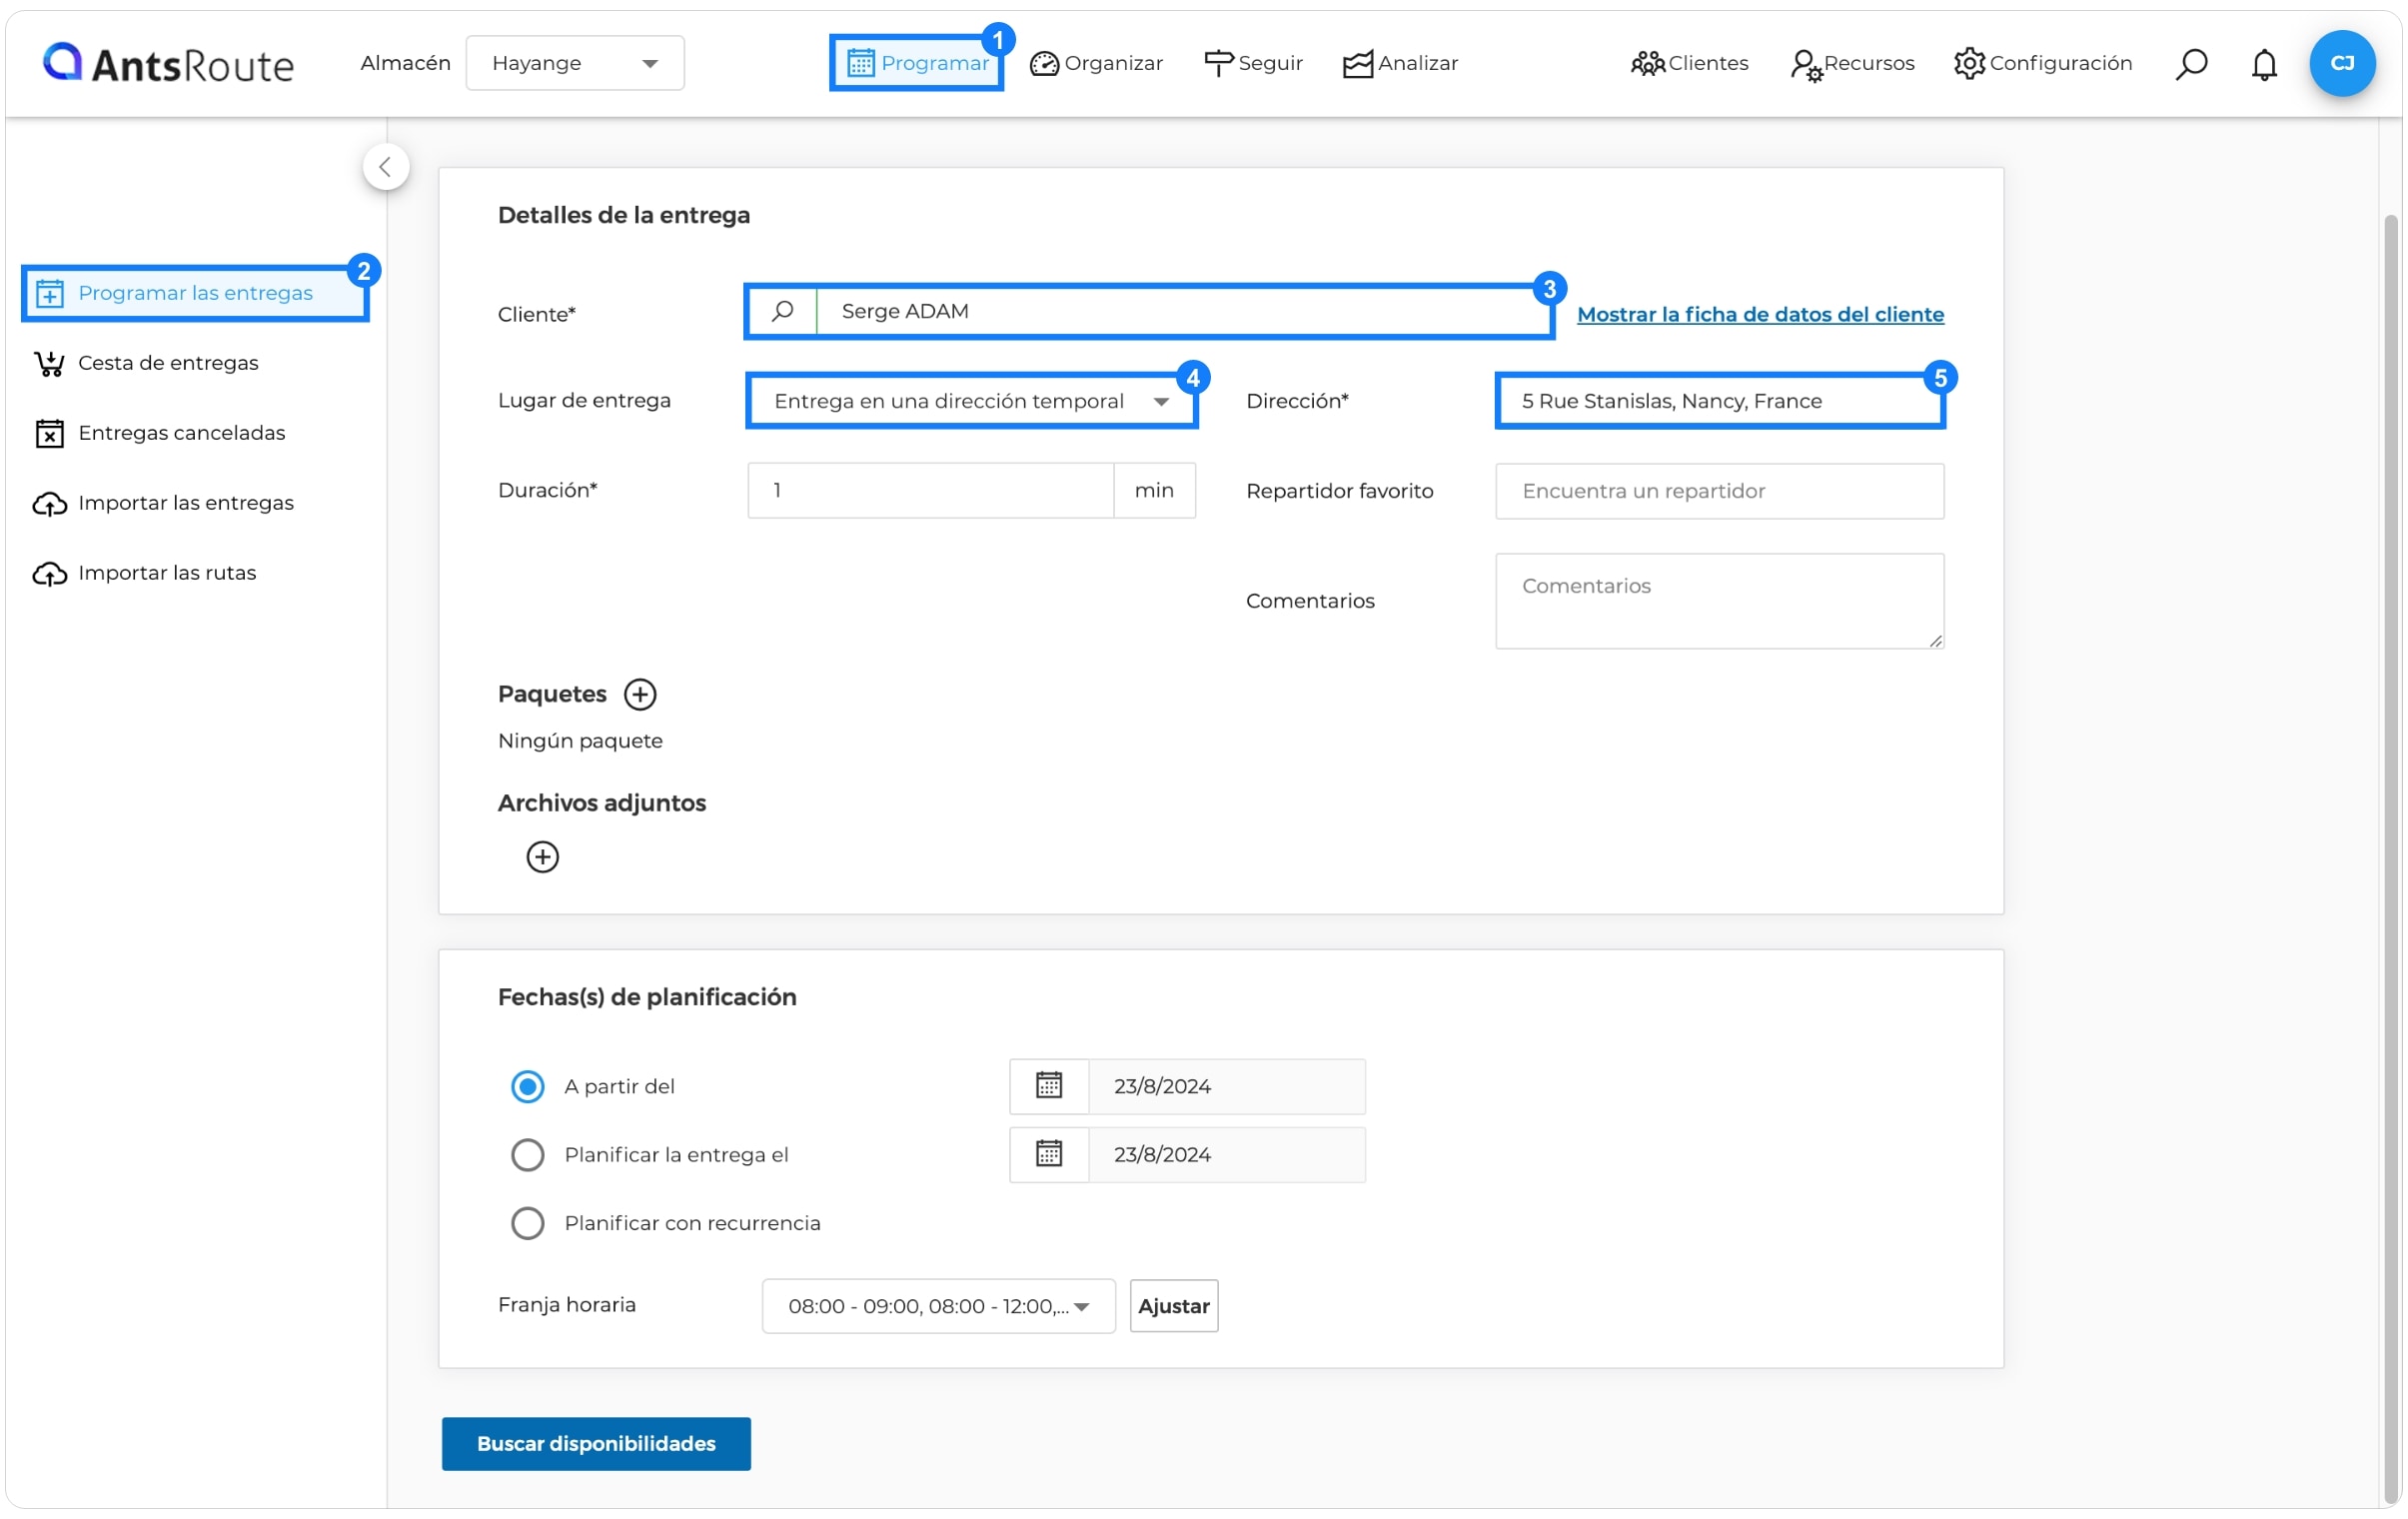2408x1519 pixels.
Task: Expand the Almacén Hayange dropdown
Action: click(575, 63)
